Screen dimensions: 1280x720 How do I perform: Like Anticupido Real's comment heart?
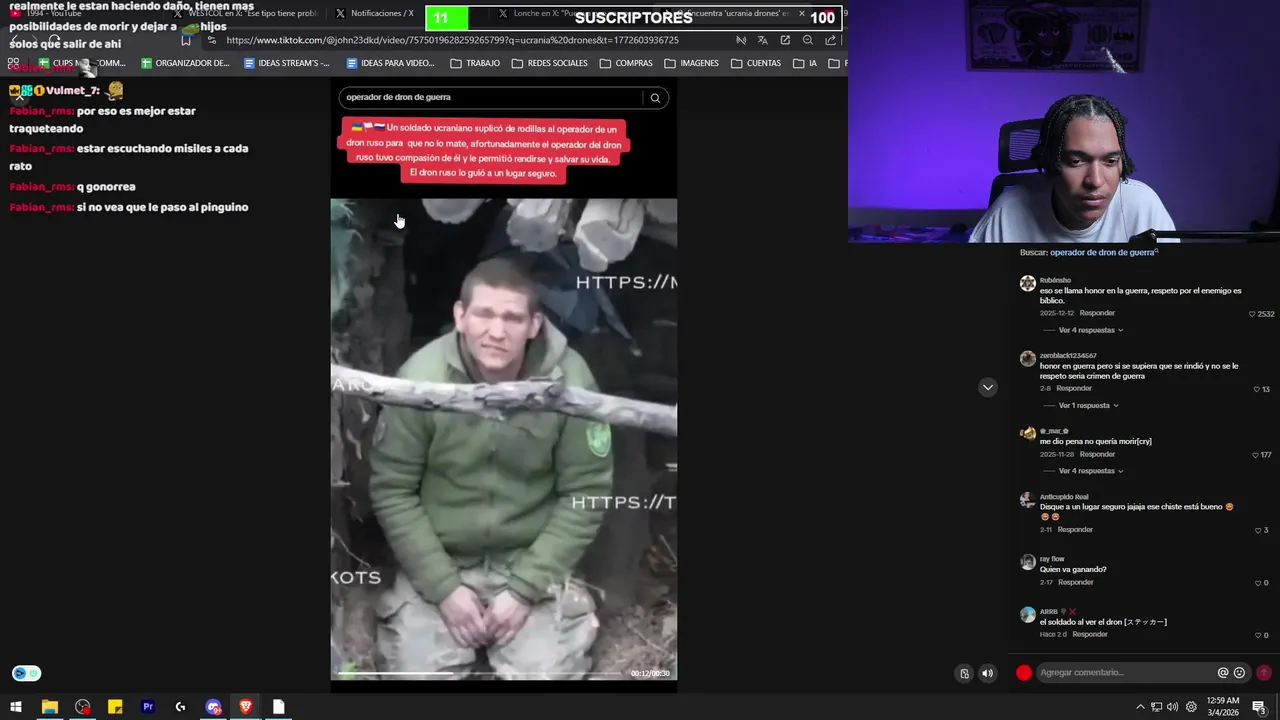(x=1258, y=530)
